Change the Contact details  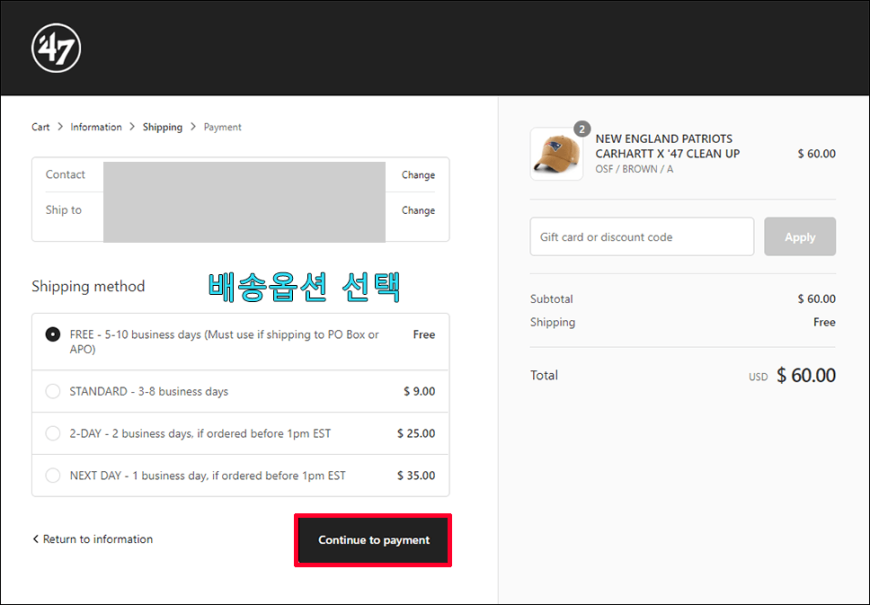point(418,175)
